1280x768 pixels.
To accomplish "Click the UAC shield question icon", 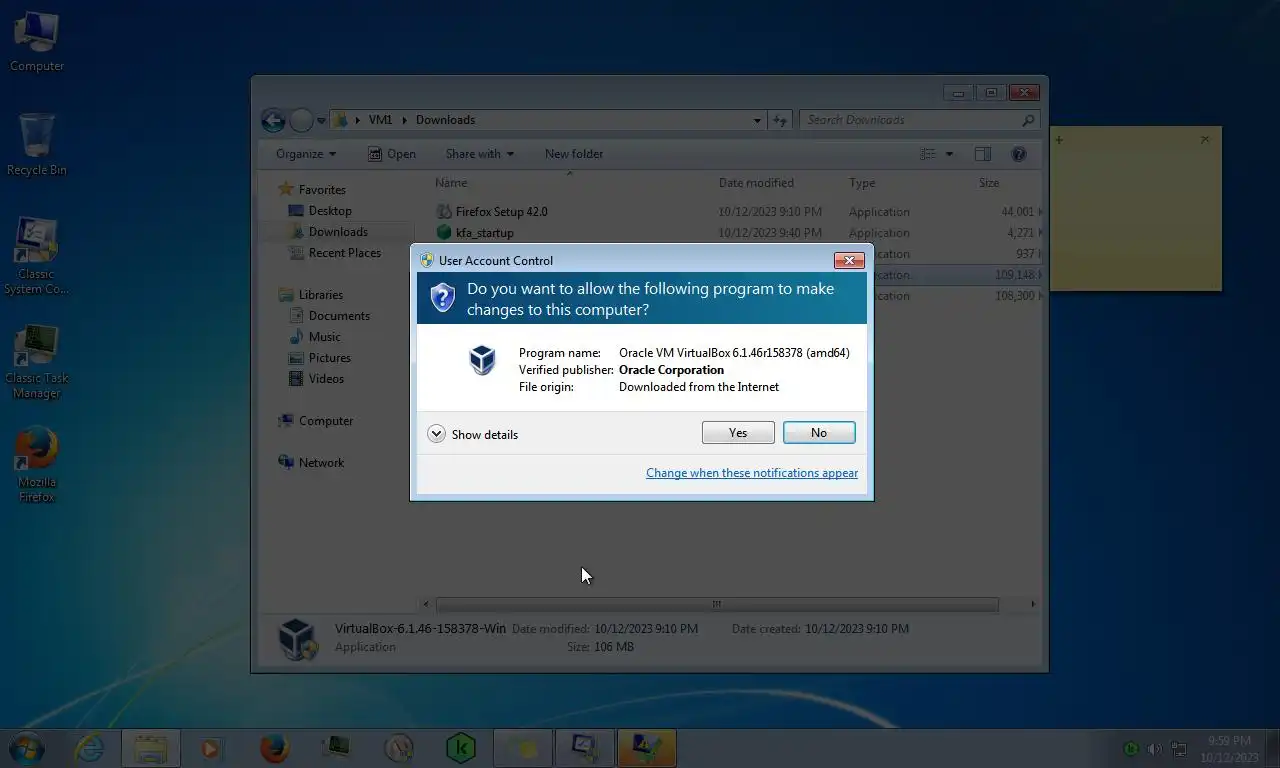I will [442, 298].
